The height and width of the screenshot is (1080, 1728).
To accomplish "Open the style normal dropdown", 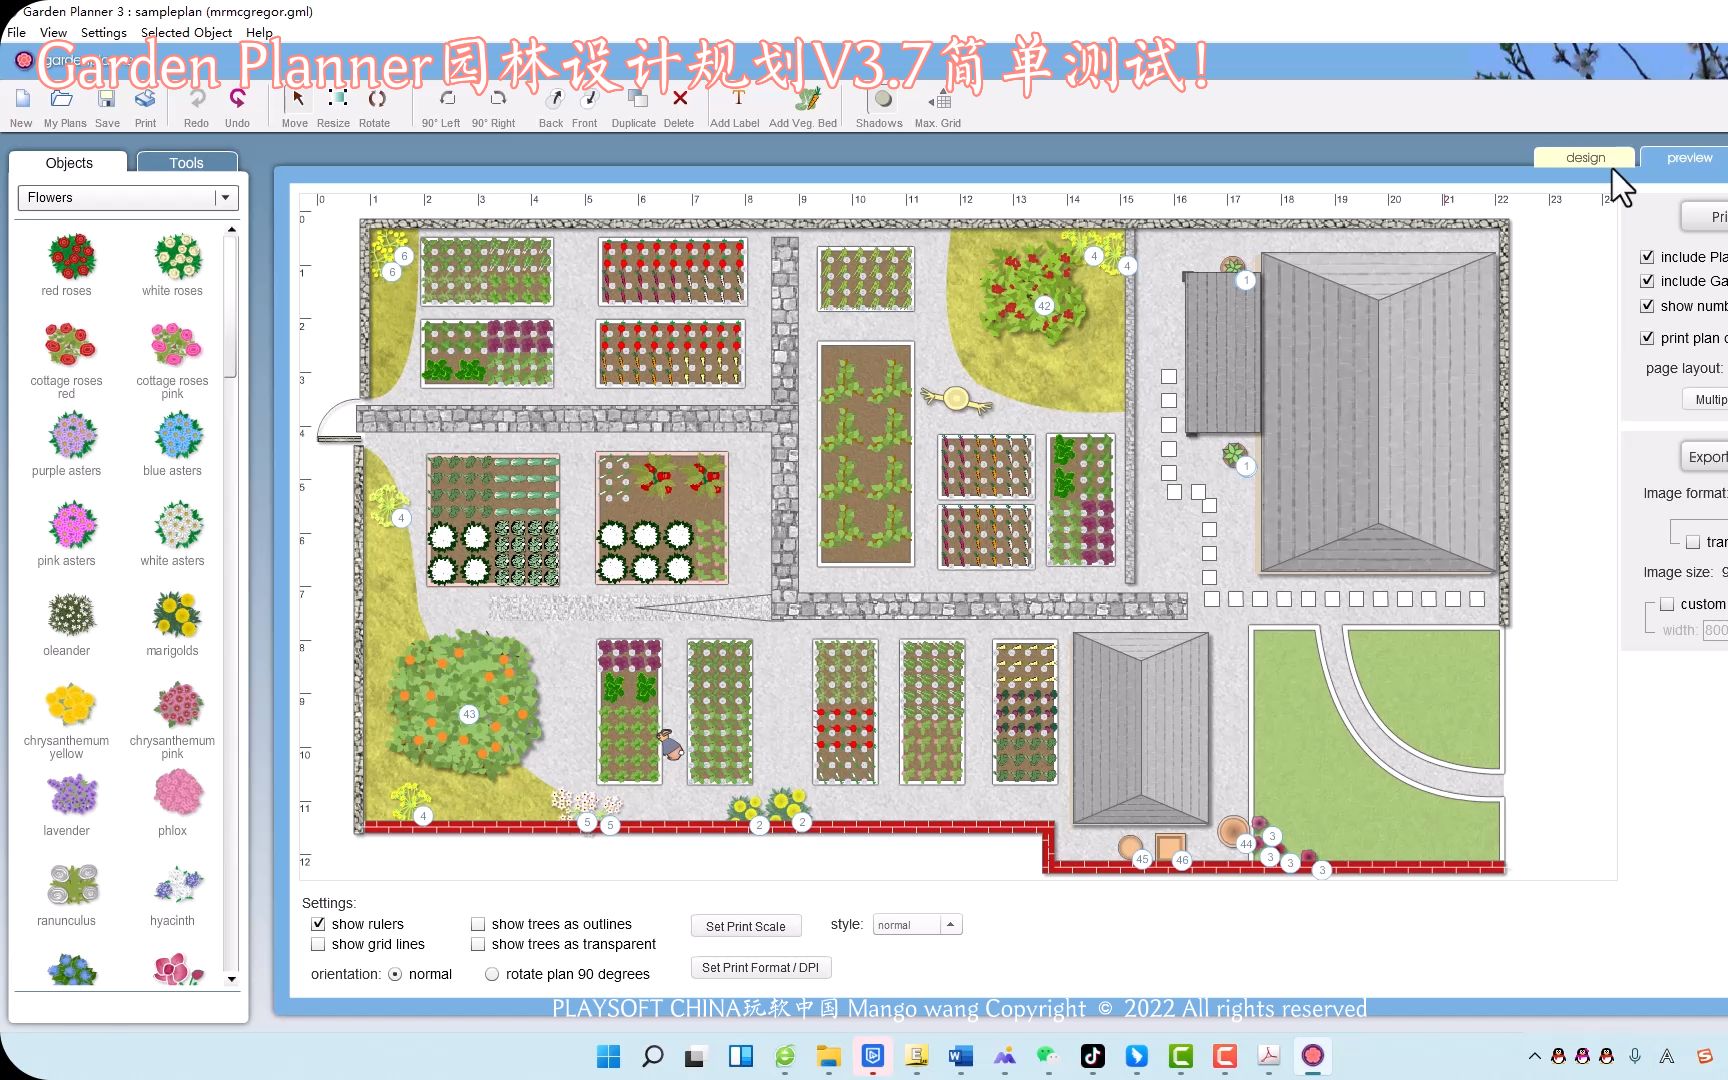I will click(917, 925).
